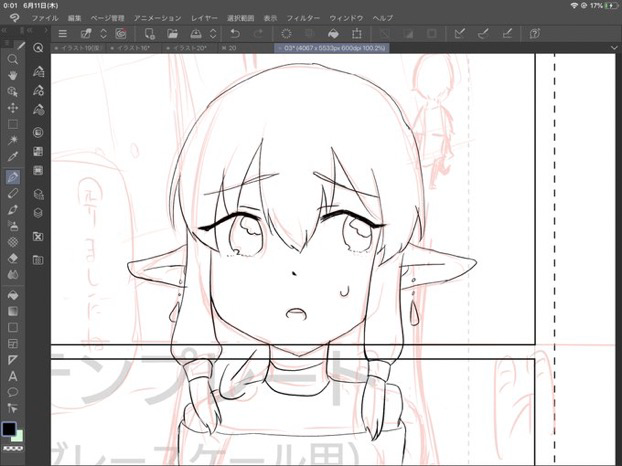Open the Quick Access palette icon
Viewport: 622px width, 466px height.
[38, 48]
